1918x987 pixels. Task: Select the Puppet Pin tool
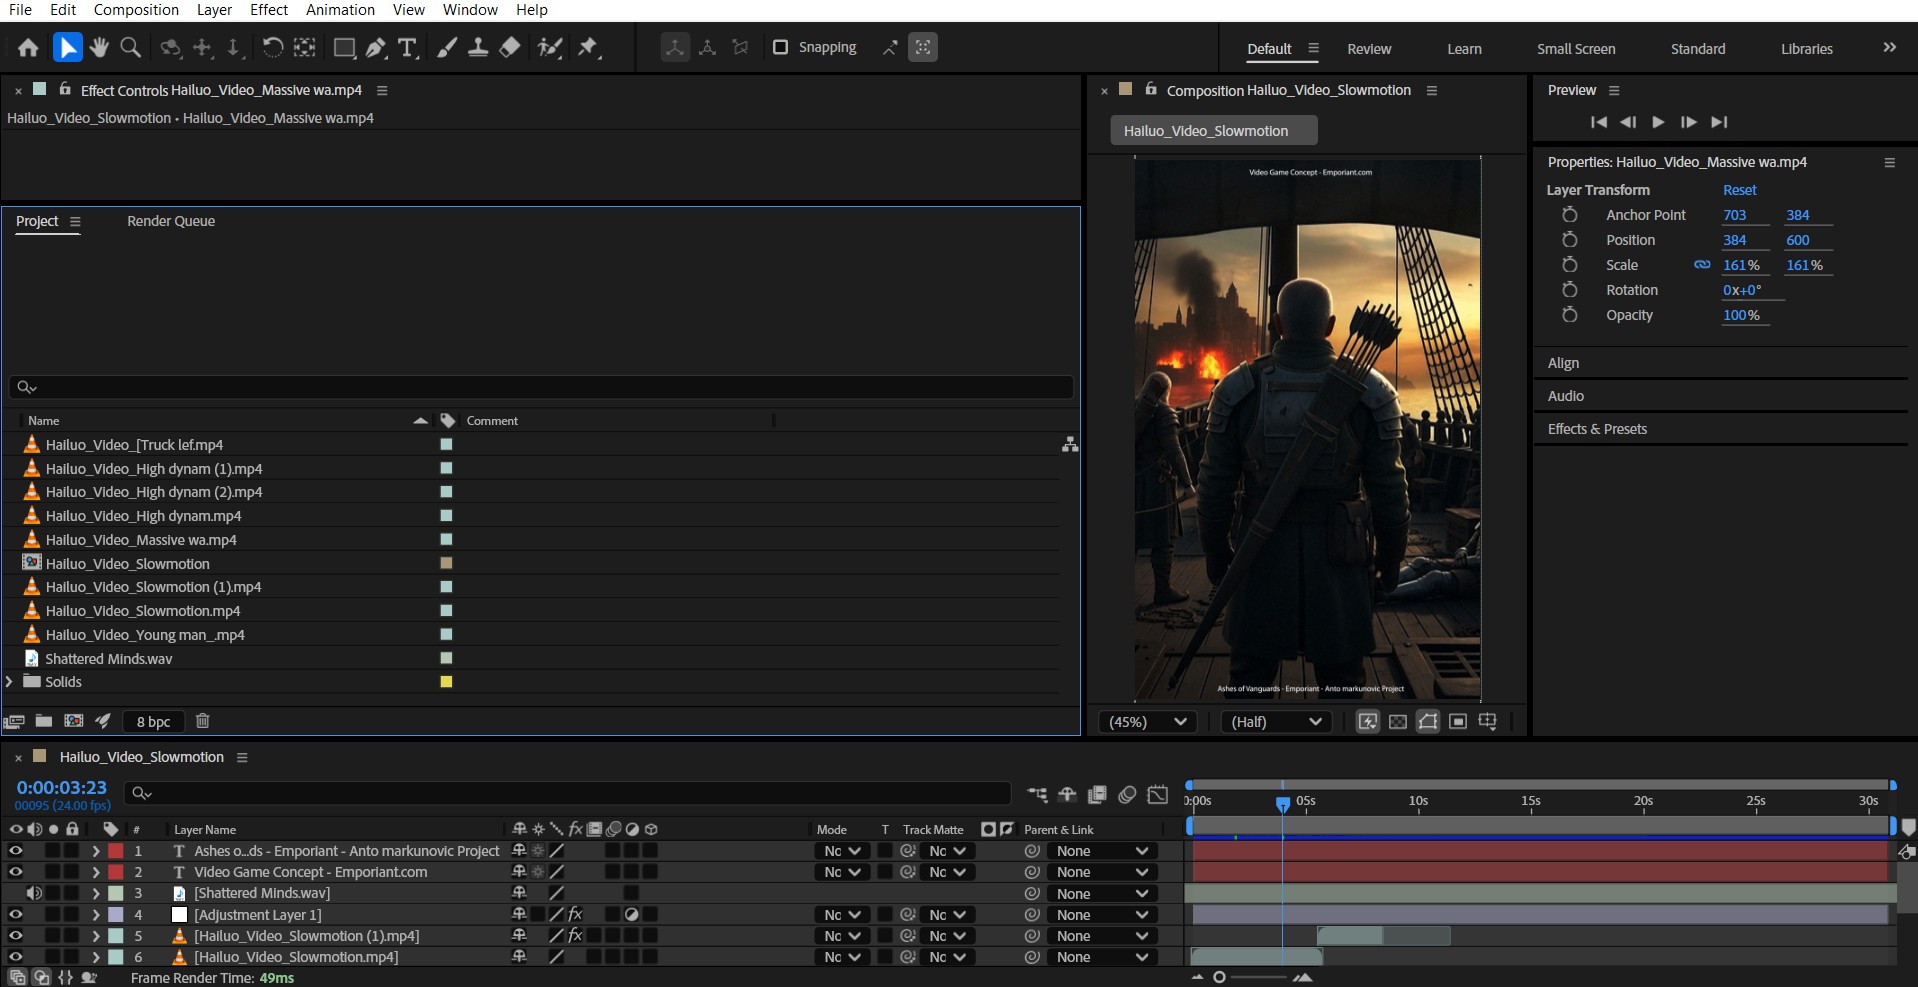(x=589, y=47)
